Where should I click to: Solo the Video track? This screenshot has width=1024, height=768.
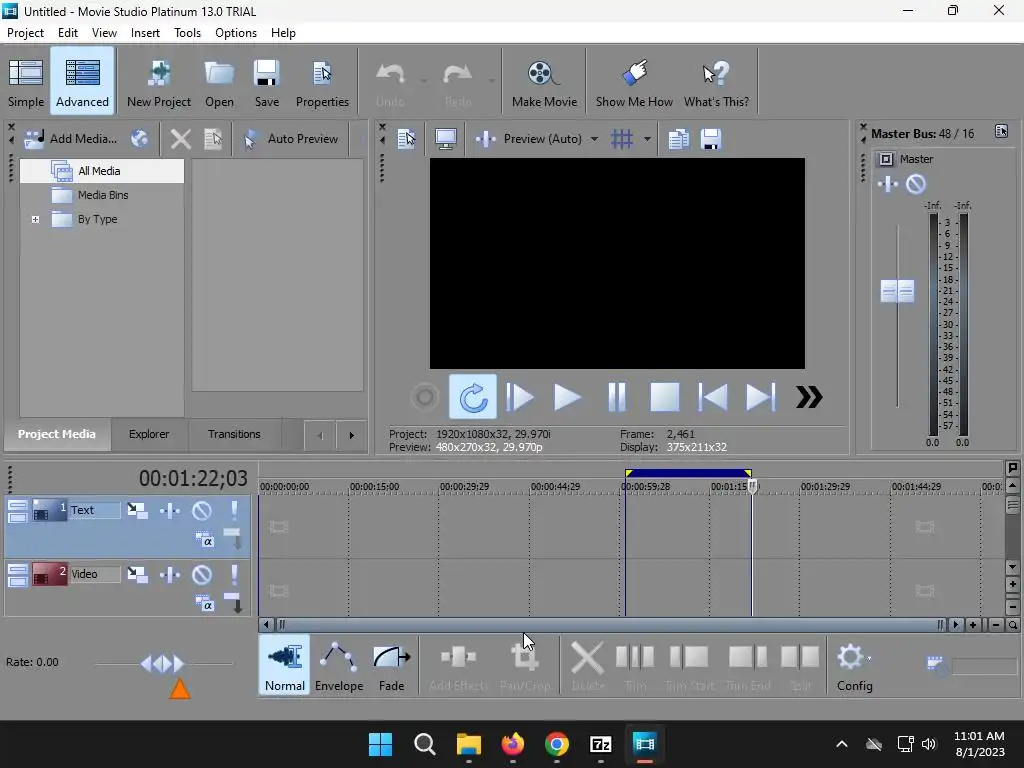click(234, 574)
